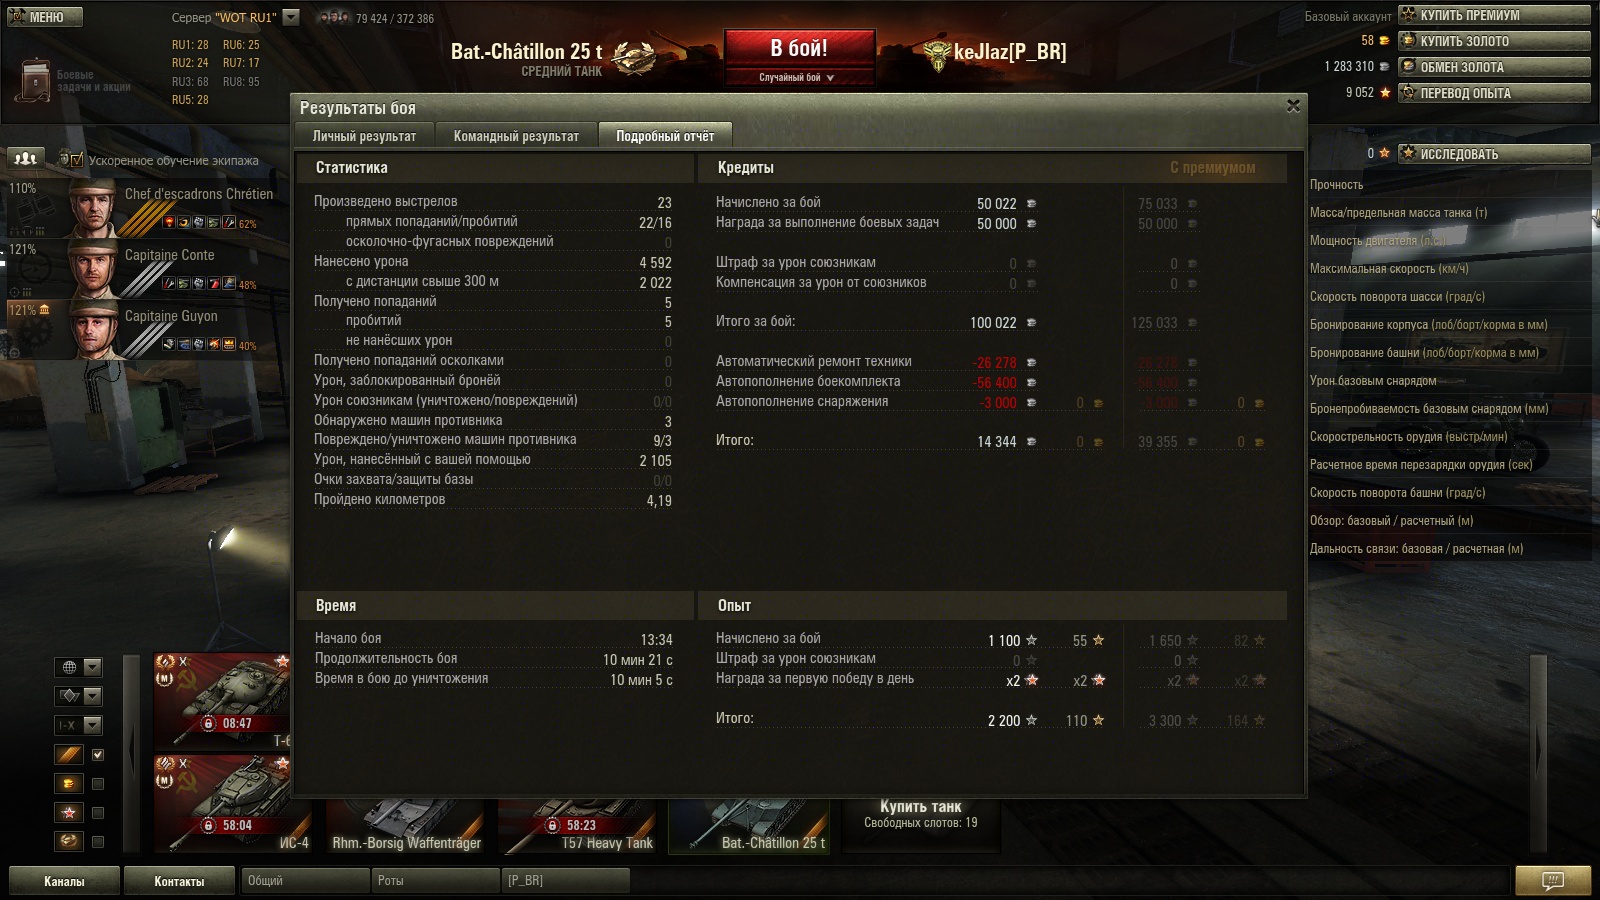Click the red star multiplier filter icon
The height and width of the screenshot is (900, 1600).
[69, 813]
